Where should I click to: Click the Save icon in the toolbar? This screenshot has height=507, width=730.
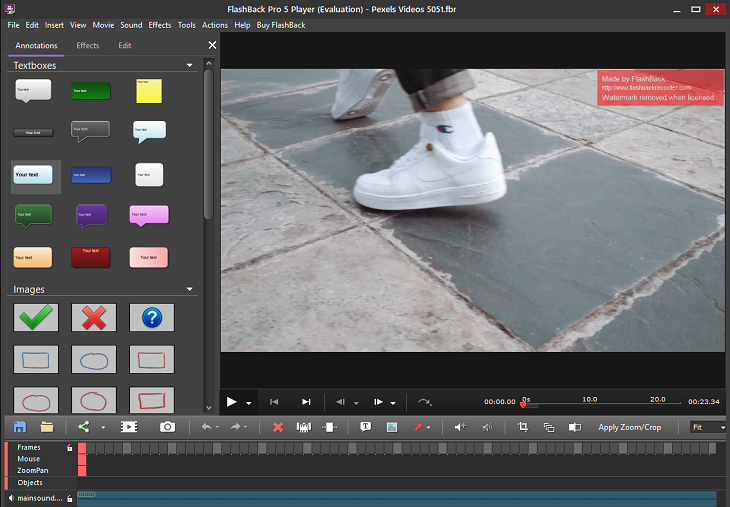click(20, 427)
